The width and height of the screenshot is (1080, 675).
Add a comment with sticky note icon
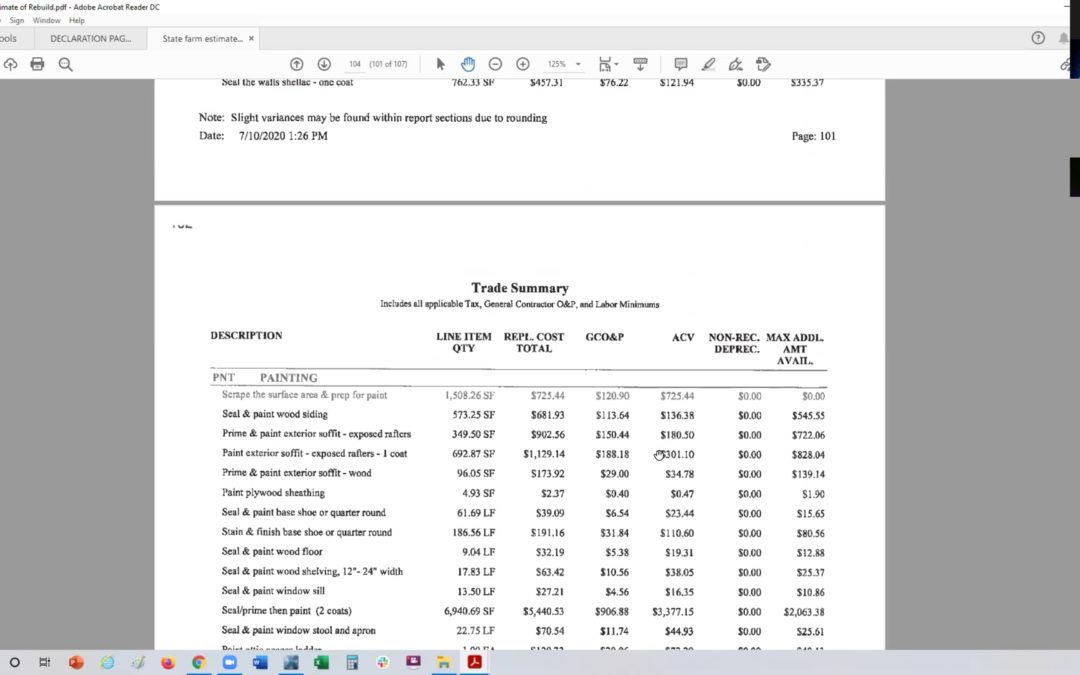pos(681,64)
